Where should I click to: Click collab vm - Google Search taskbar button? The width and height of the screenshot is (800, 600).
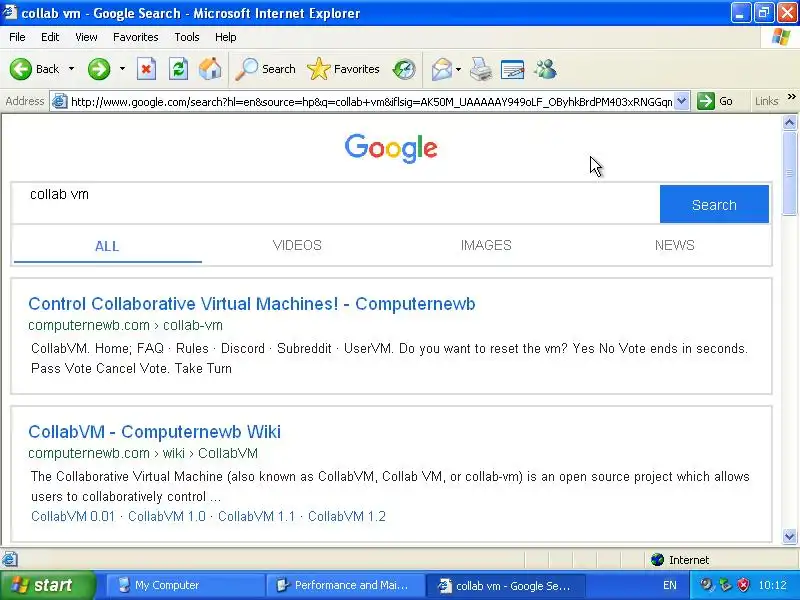pos(506,585)
